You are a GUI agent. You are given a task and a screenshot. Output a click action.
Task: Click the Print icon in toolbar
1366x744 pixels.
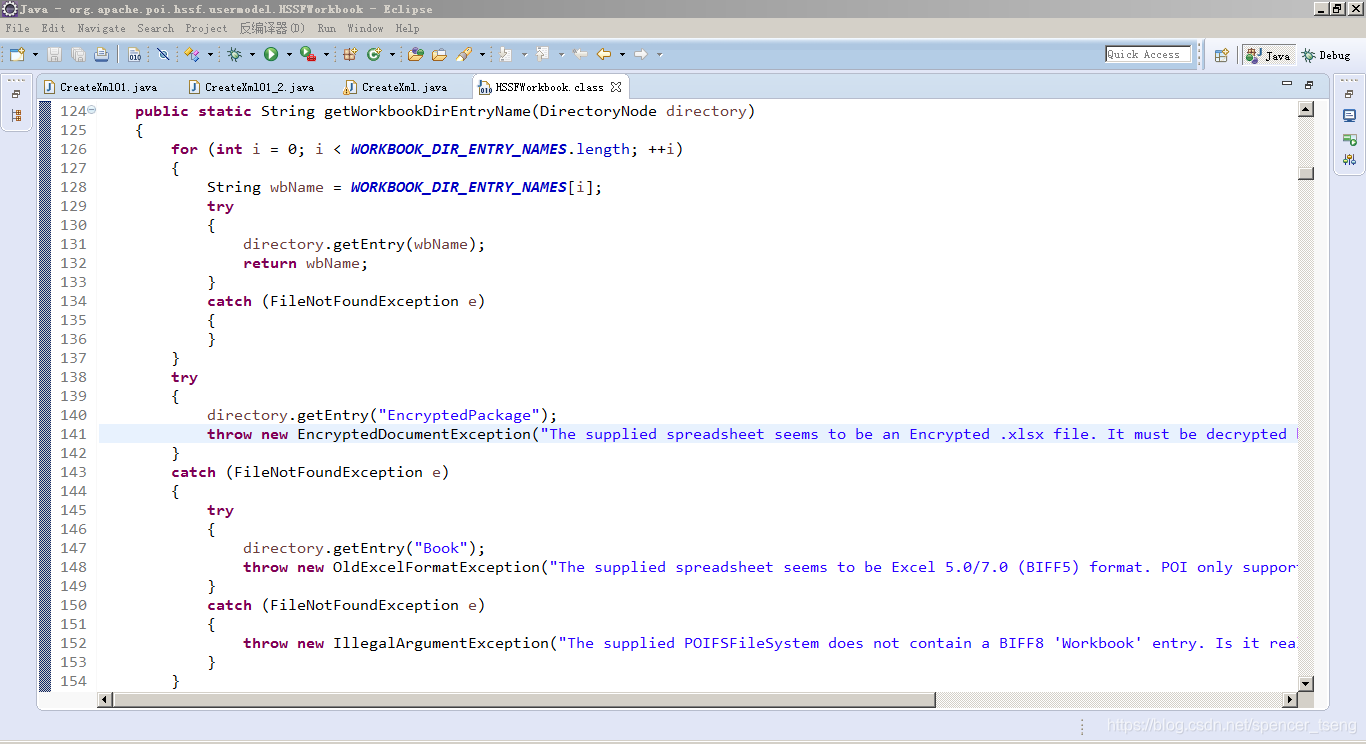coord(101,54)
